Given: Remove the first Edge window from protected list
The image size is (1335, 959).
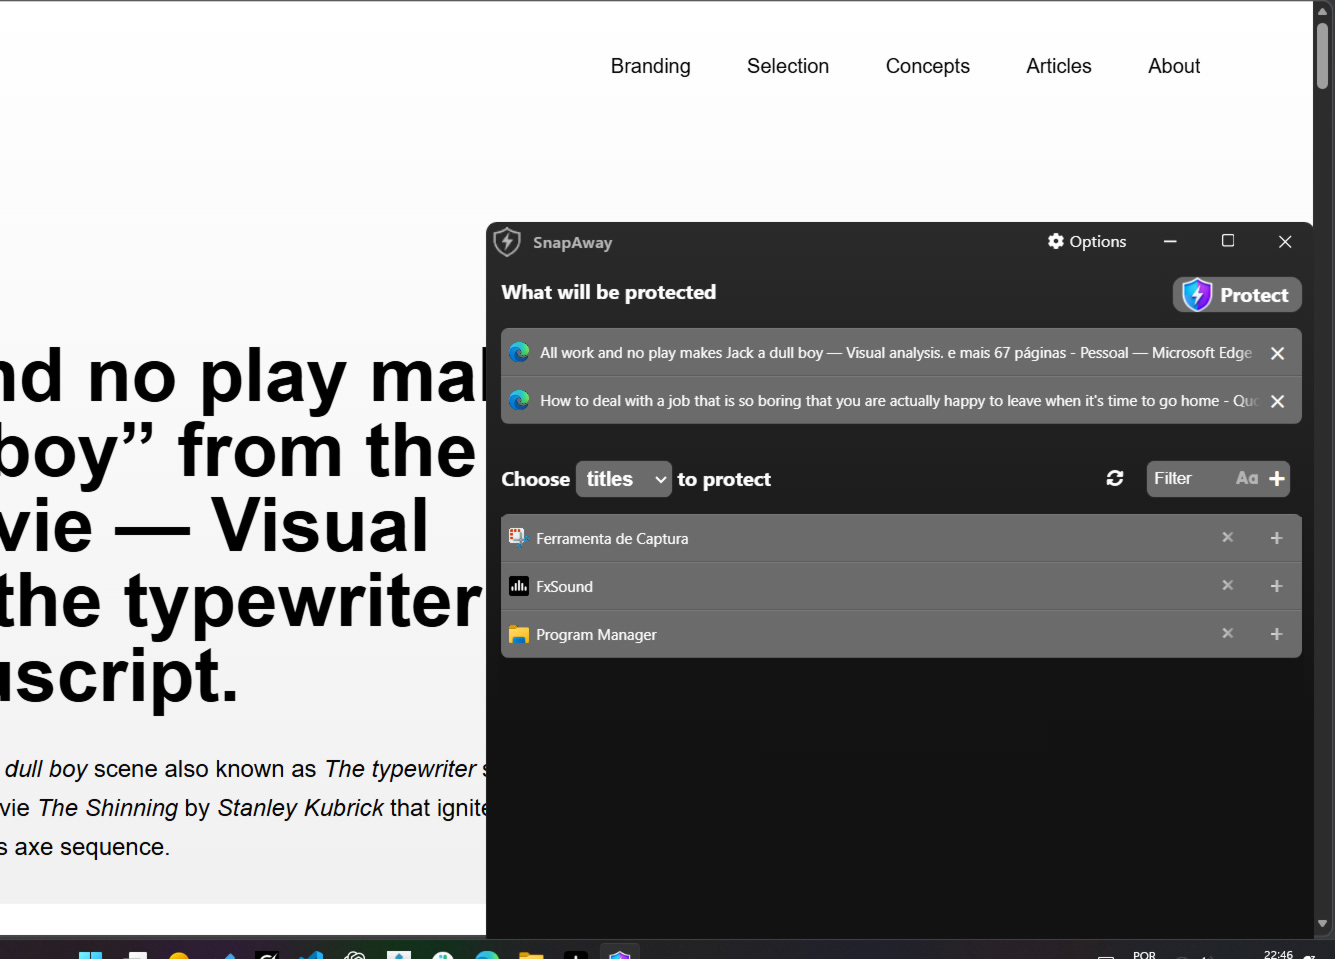Looking at the screenshot, I should point(1277,353).
